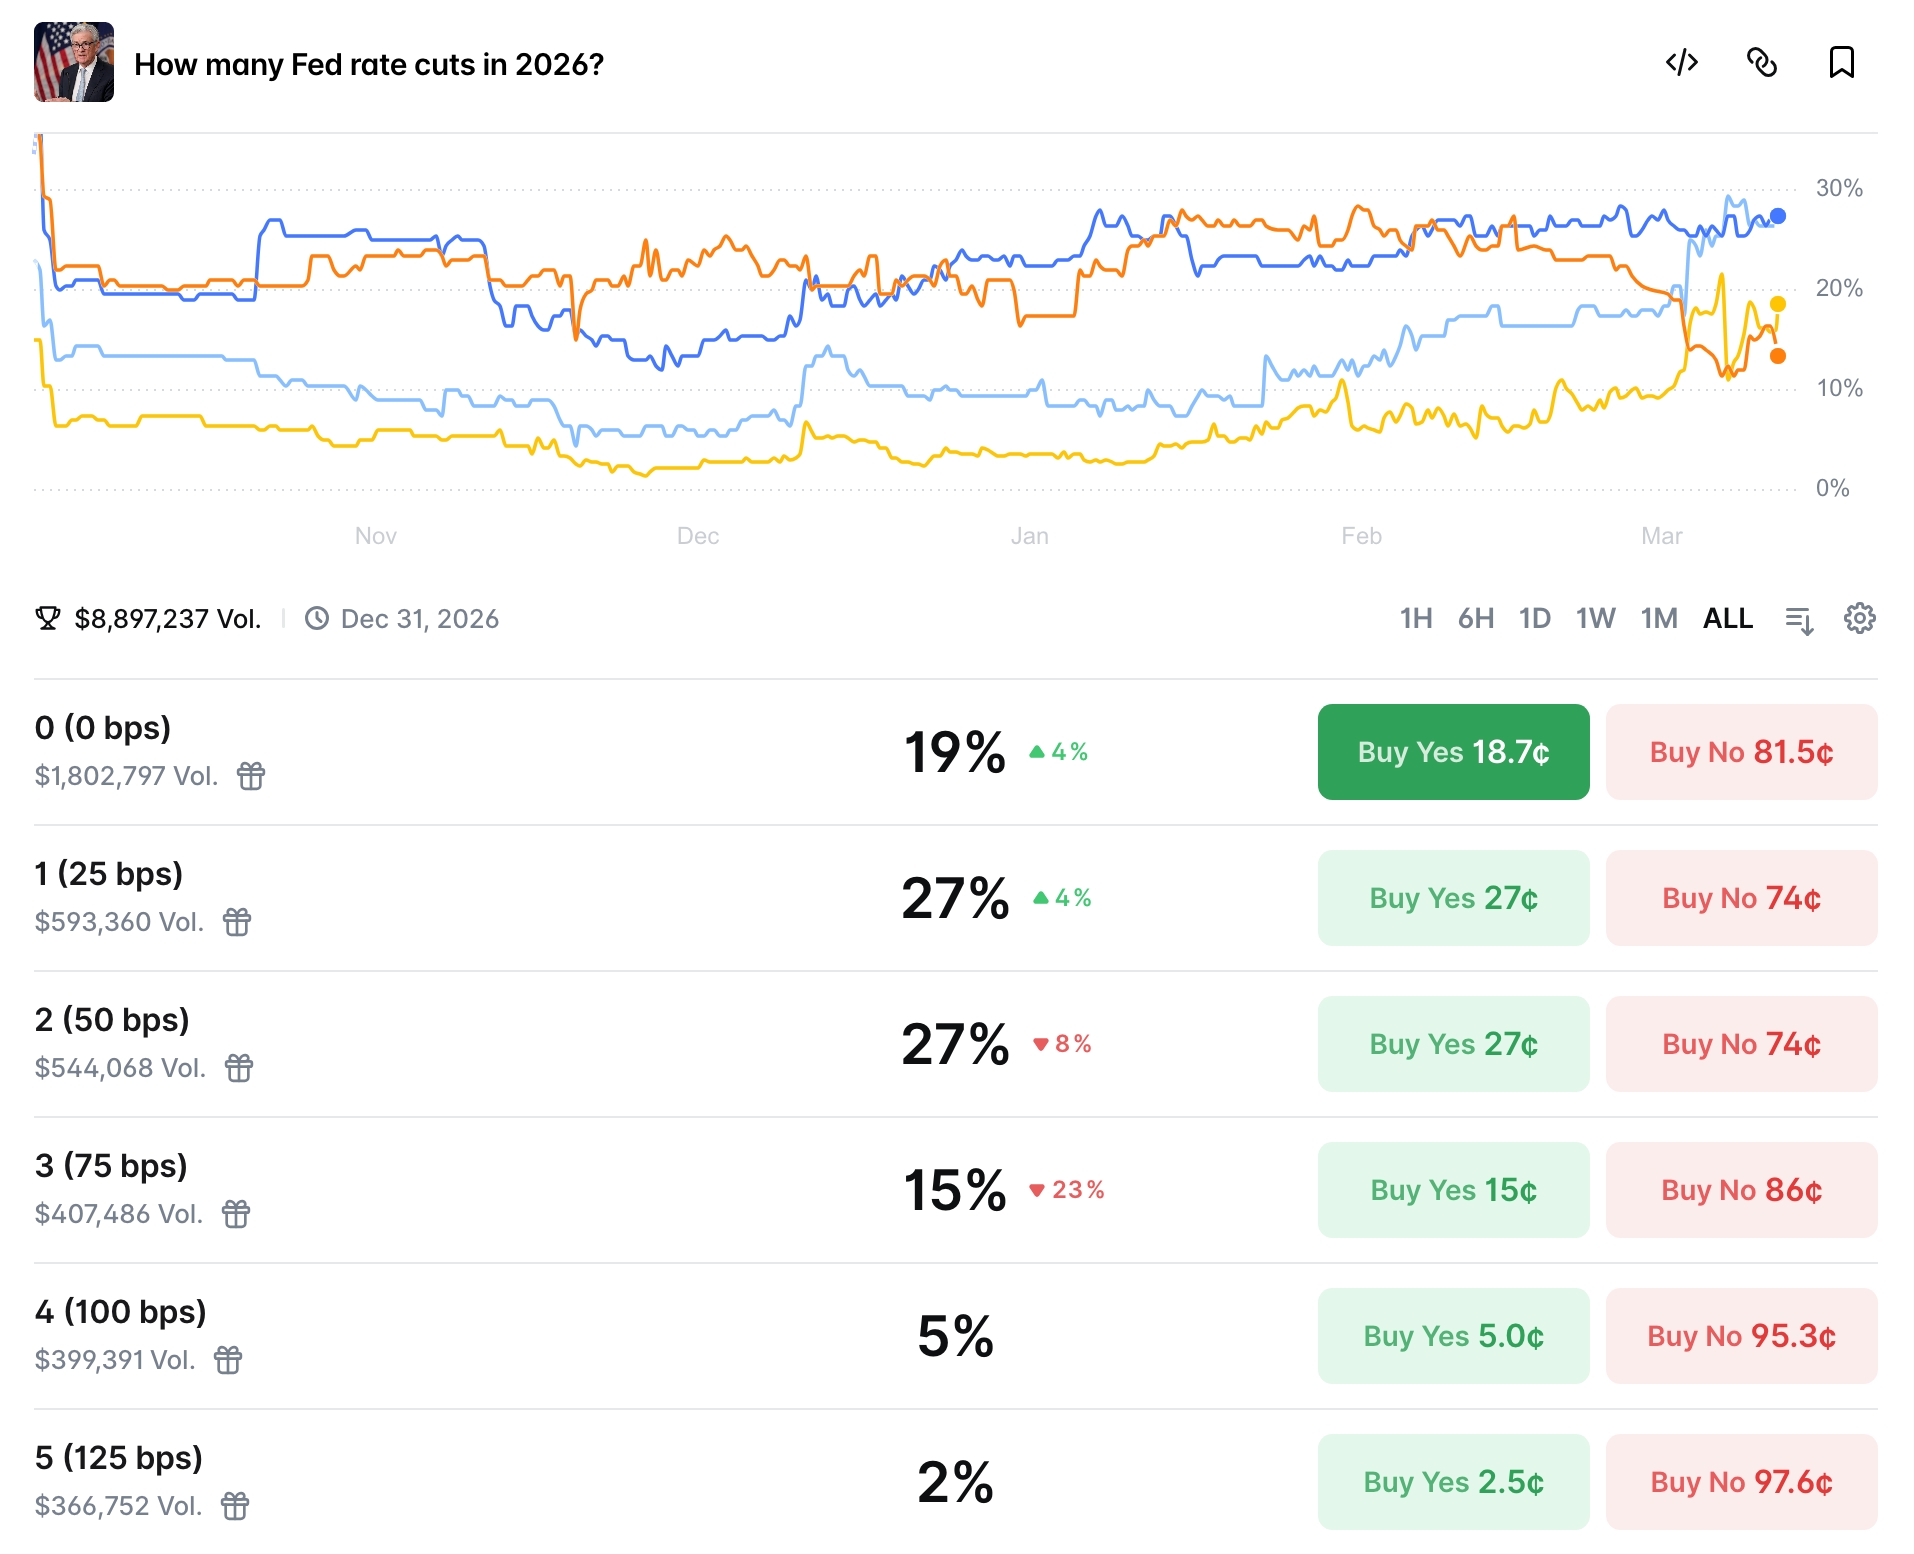Buy Yes at 18.7¢ for 0 bps

[1452, 752]
